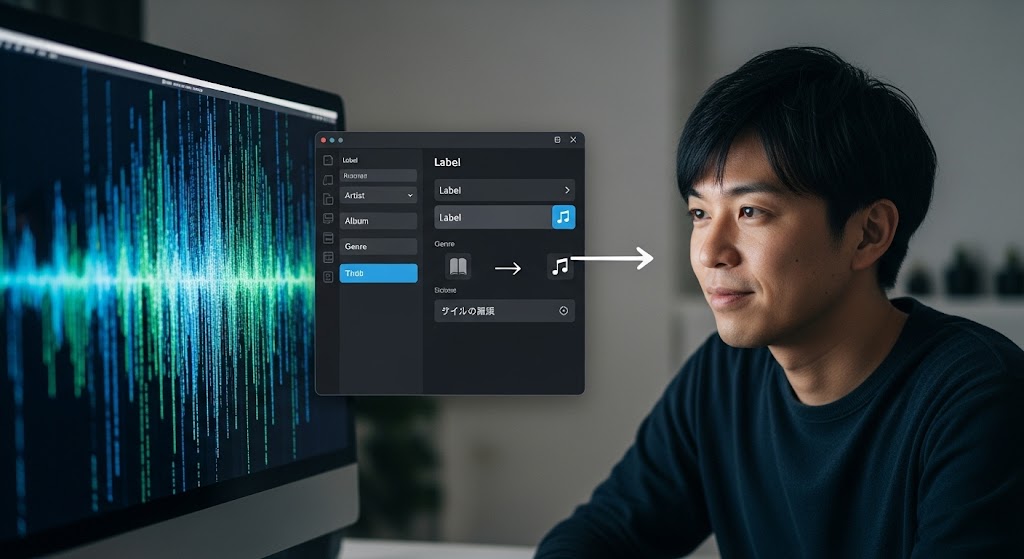
Task: Select the horizontal split panel sidebar icon
Action: (328, 238)
